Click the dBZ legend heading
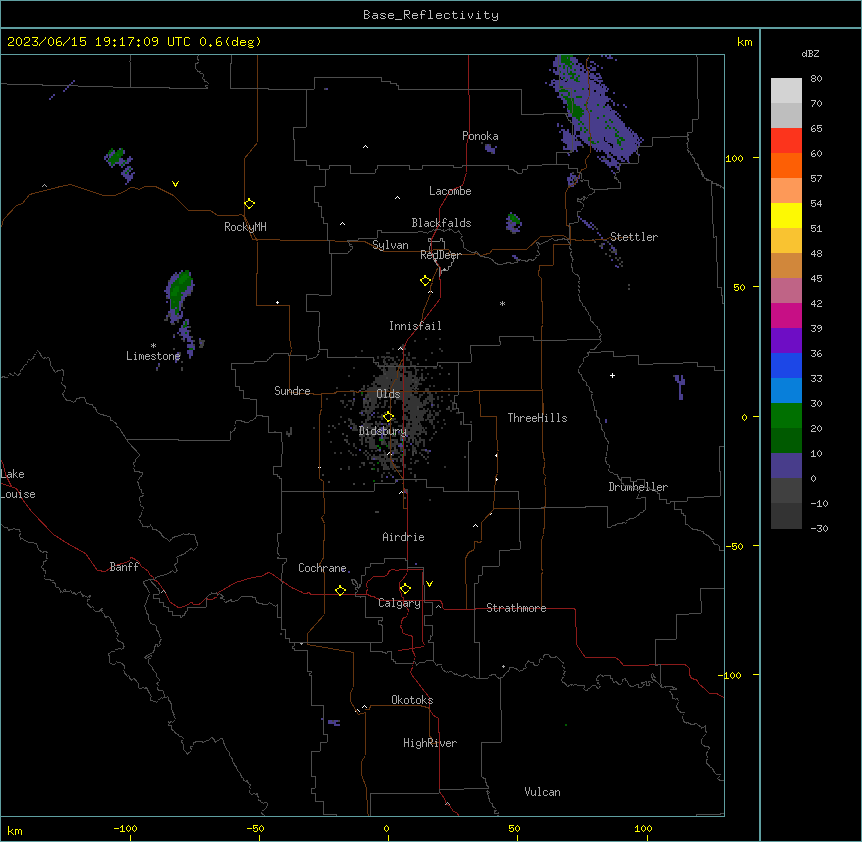862x842 pixels. 810,53
